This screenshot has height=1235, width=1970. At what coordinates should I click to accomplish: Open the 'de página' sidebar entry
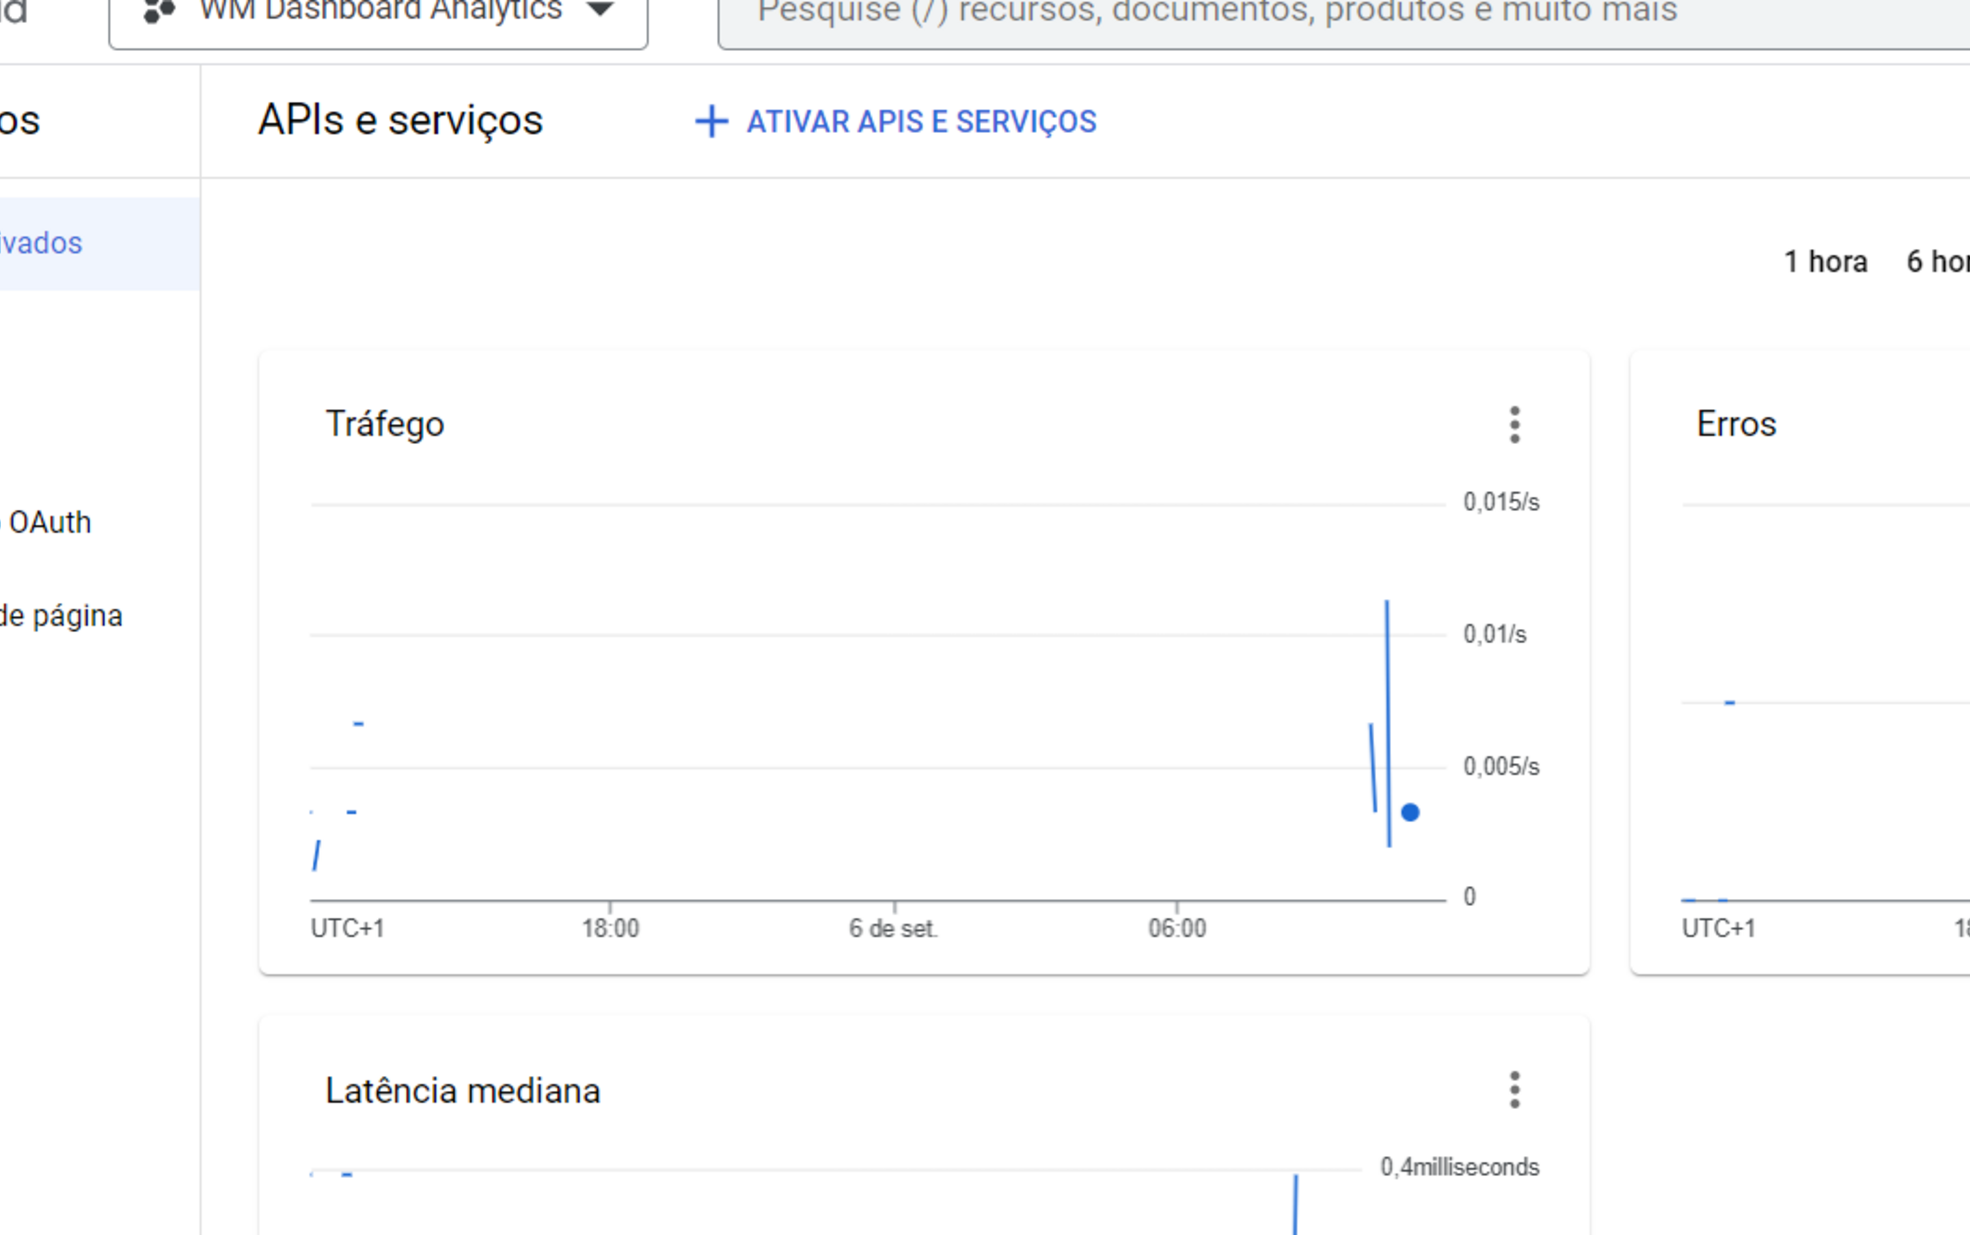point(62,616)
